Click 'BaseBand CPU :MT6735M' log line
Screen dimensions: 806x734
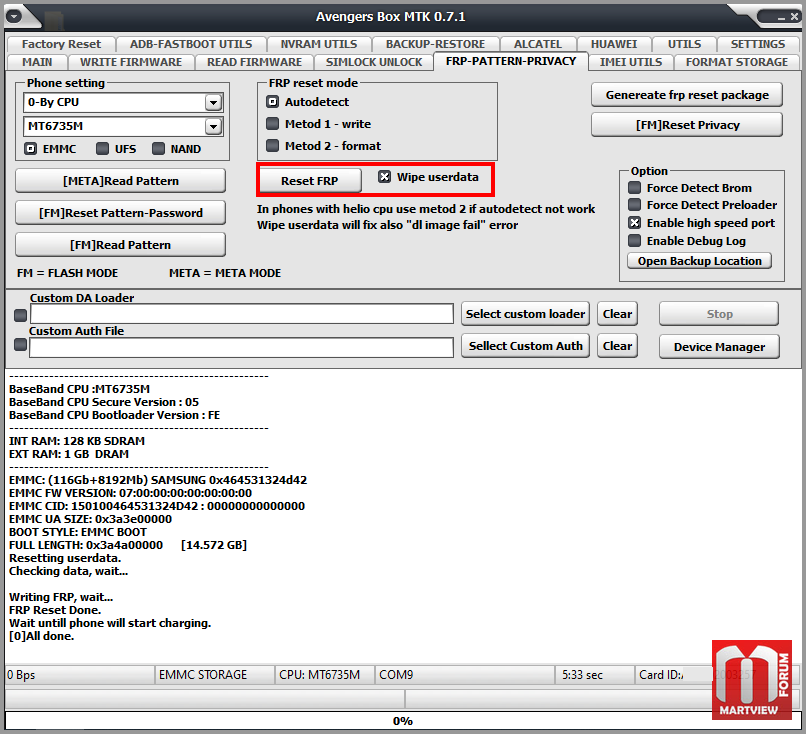tap(79, 389)
